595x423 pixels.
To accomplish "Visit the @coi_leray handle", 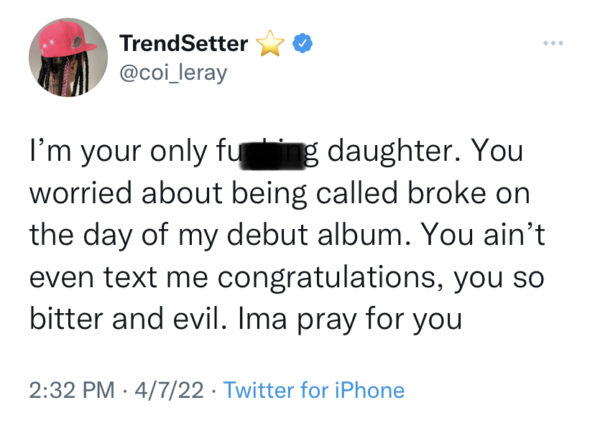I will point(173,72).
